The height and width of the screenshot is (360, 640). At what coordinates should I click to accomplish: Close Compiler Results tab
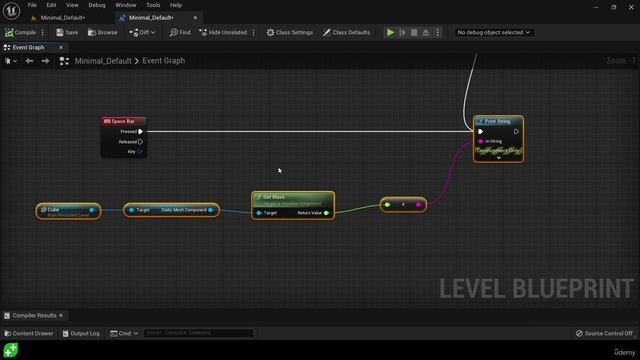[x=61, y=316]
